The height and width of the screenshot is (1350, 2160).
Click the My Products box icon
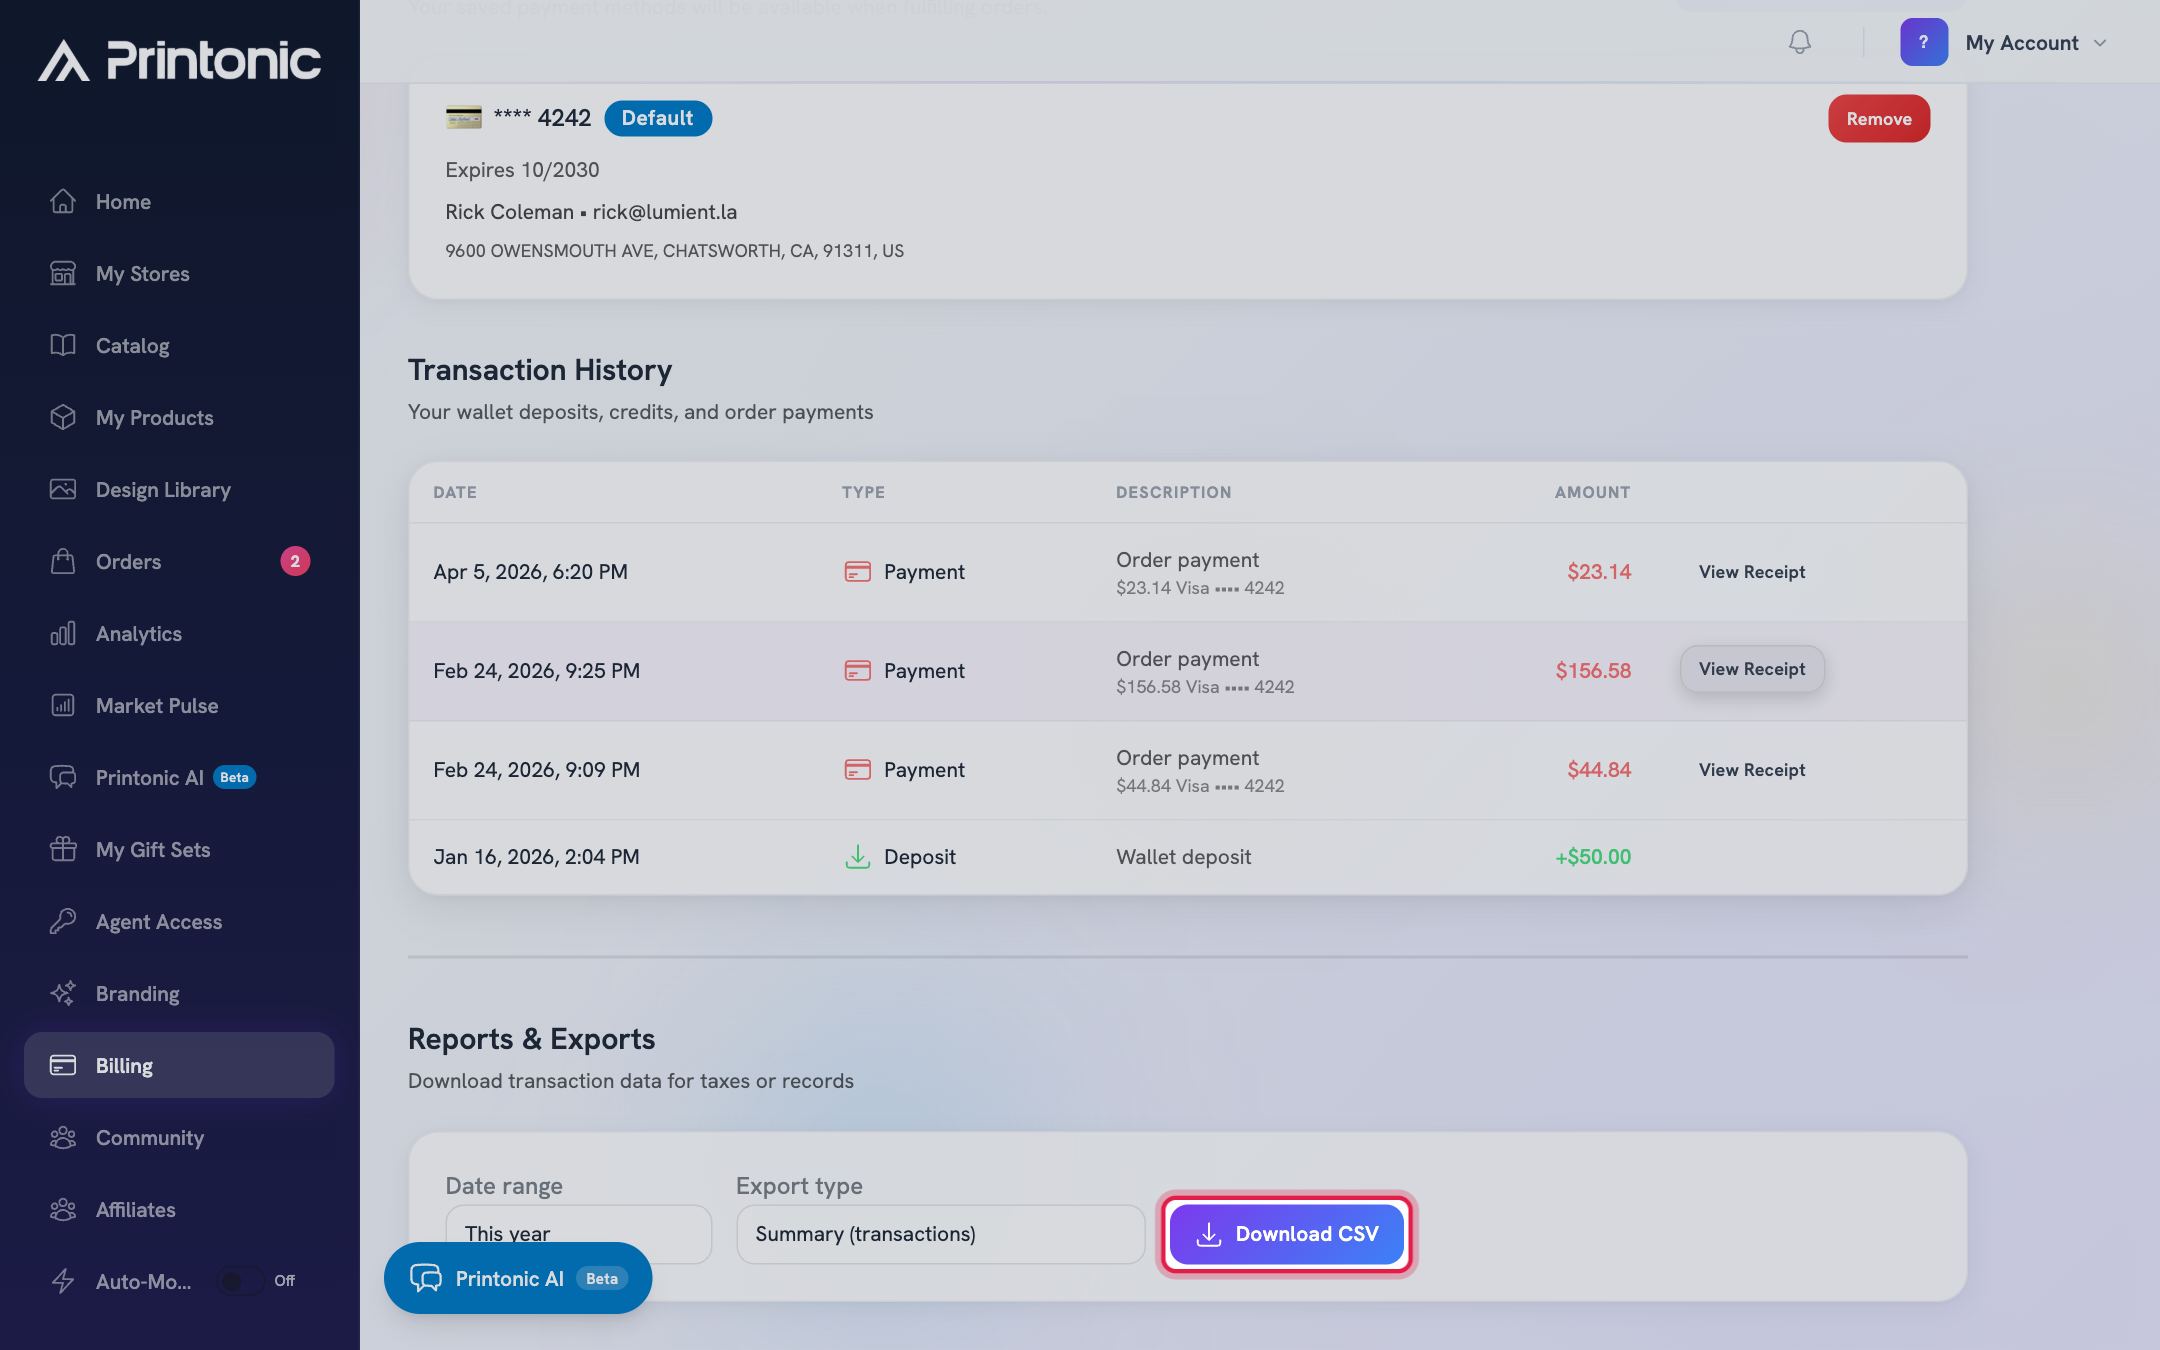tap(63, 417)
